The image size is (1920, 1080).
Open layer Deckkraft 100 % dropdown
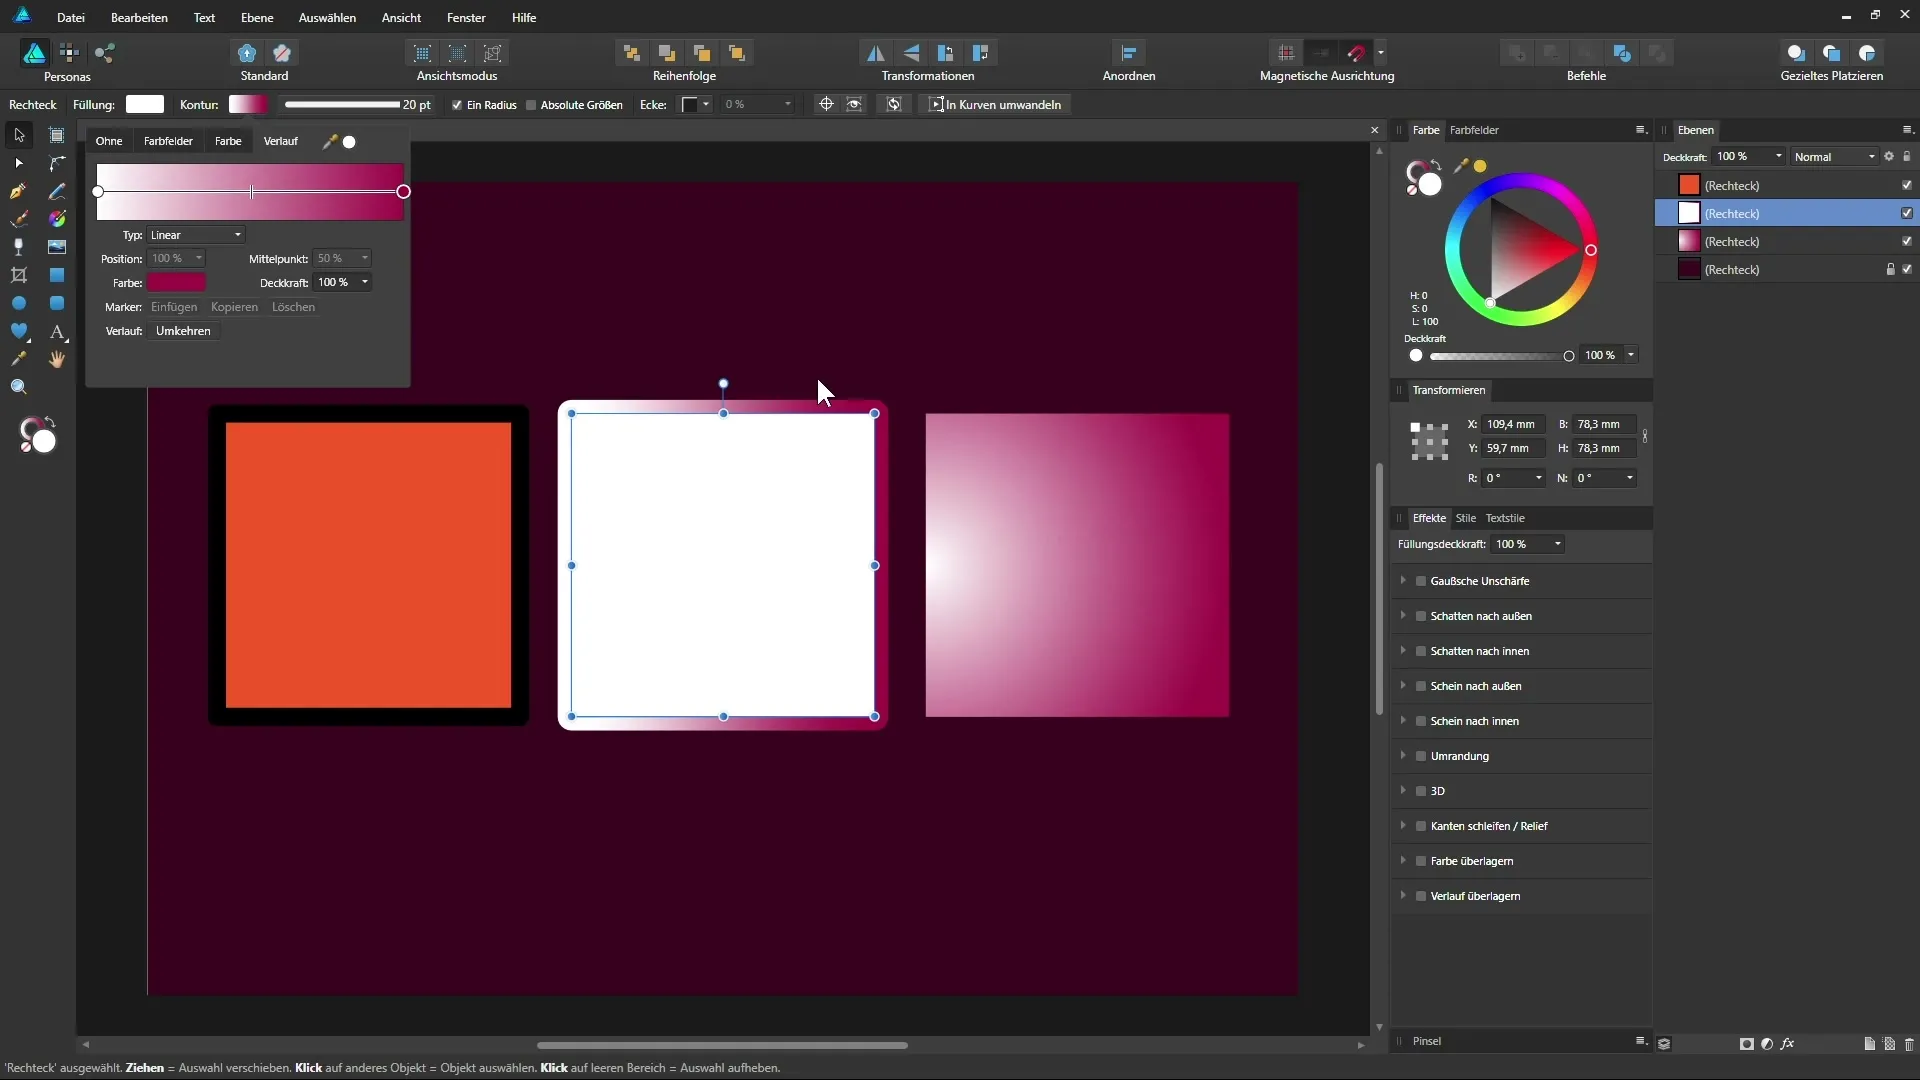point(1779,157)
